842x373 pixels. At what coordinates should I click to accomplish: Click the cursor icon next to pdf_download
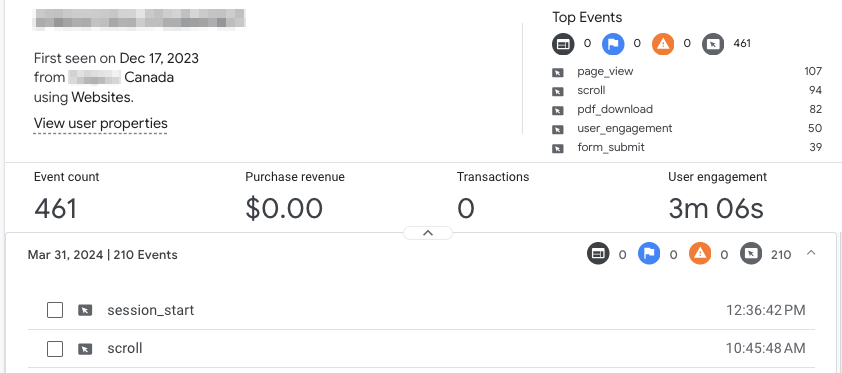tap(558, 110)
